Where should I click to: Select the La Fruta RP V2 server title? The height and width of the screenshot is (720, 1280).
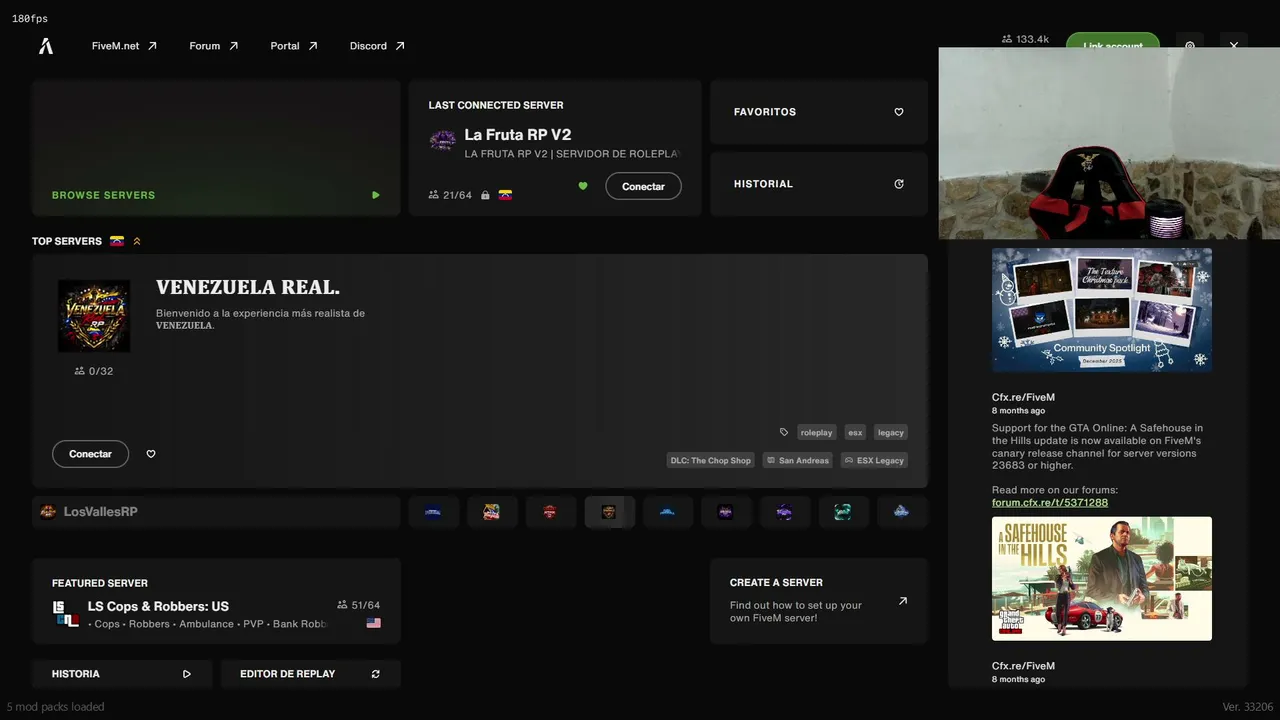(x=518, y=135)
